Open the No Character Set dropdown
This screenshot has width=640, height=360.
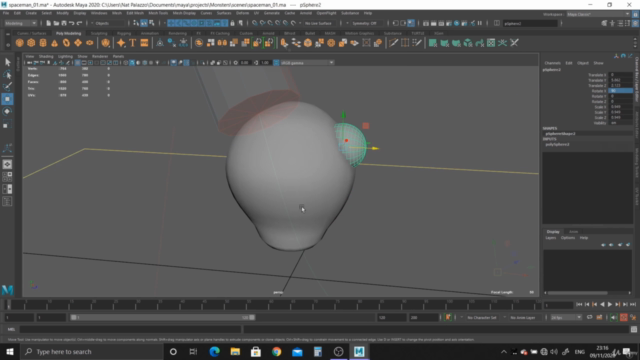(x=481, y=317)
